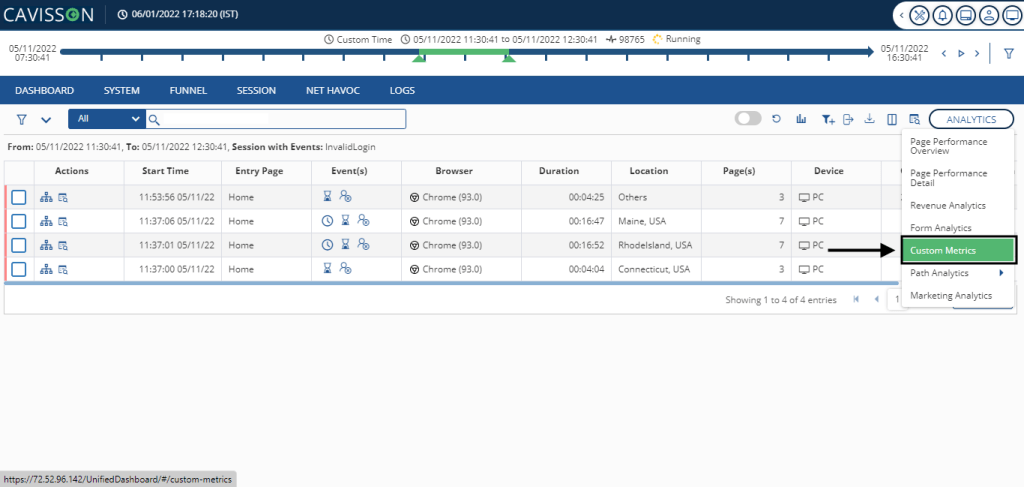Viewport: 1024px width, 487px height.
Task: Open the FUNNEL menu
Action: coord(188,91)
